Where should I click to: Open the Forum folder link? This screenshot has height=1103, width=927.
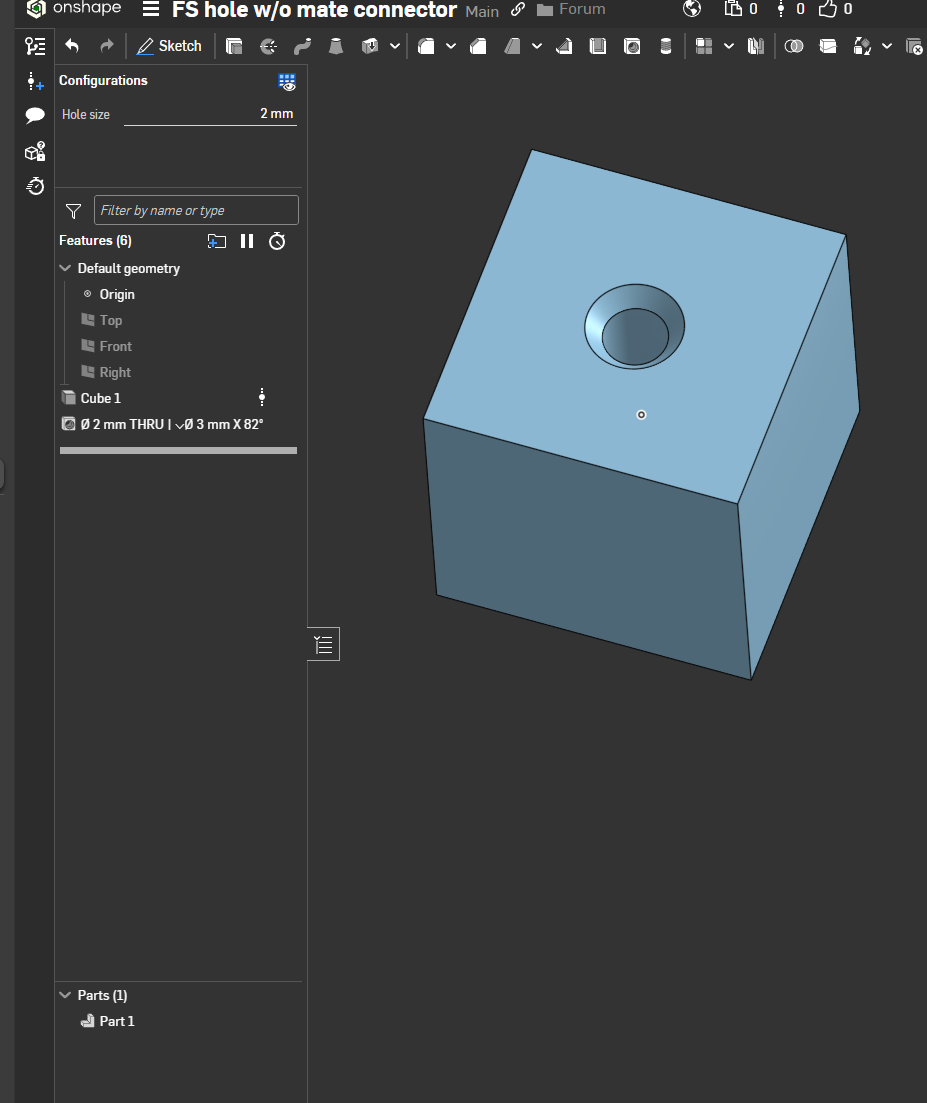[x=571, y=9]
